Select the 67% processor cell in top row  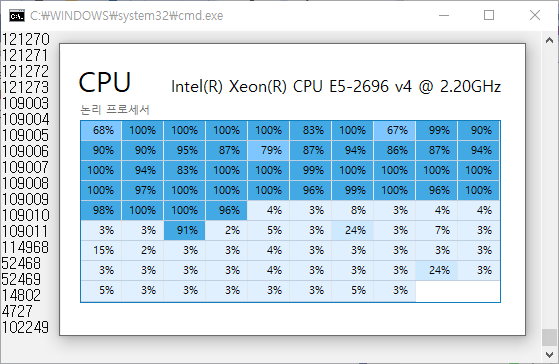tap(395, 130)
